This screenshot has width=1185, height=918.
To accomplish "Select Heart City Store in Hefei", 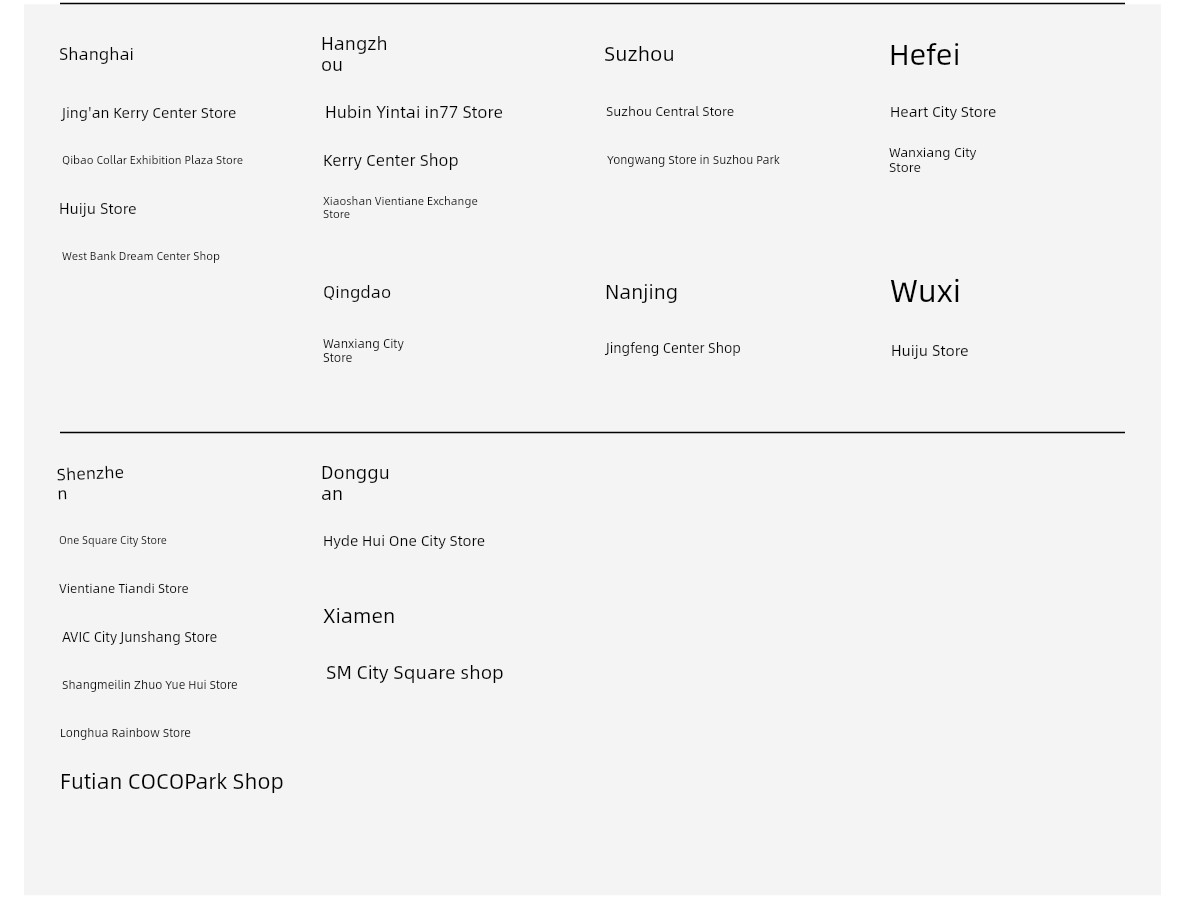I will coord(943,112).
